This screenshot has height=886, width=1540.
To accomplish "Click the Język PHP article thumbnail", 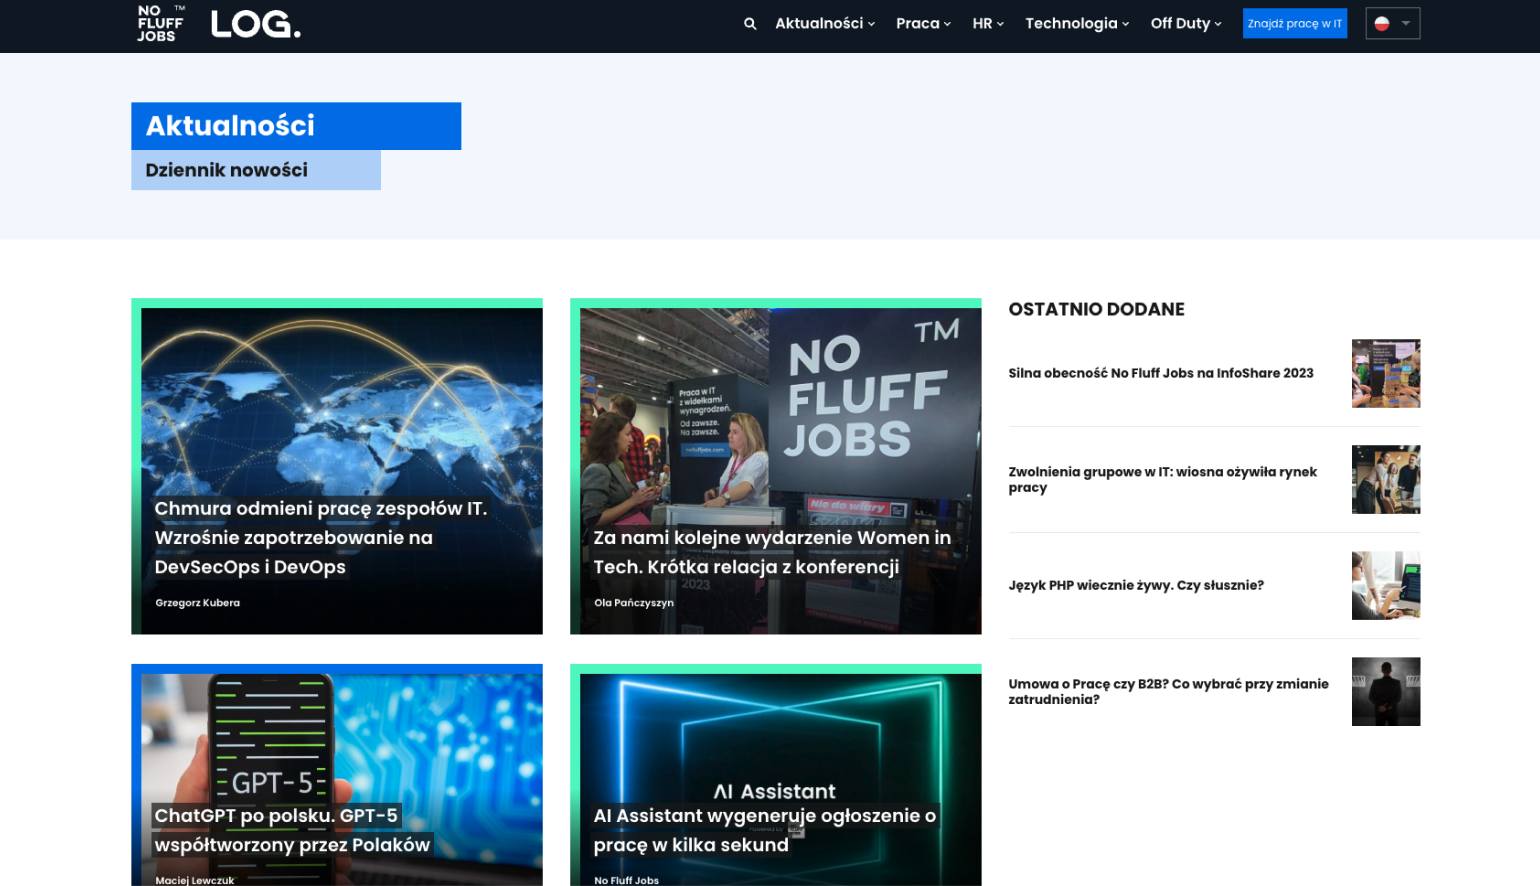I will point(1386,585).
